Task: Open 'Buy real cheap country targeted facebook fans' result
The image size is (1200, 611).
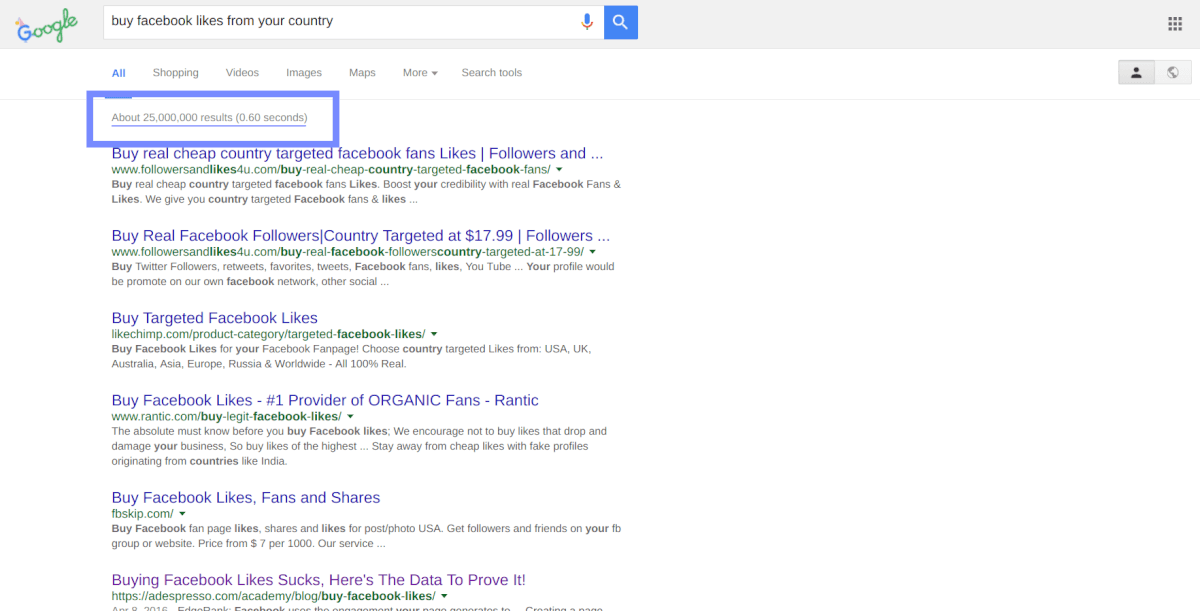Action: tap(357, 154)
